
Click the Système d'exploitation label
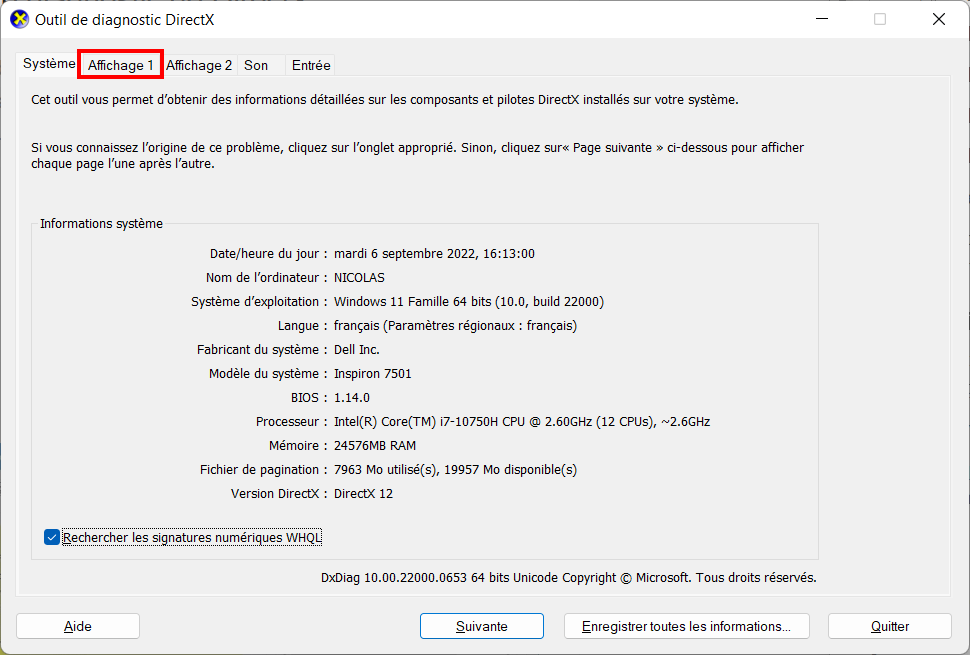pos(259,302)
